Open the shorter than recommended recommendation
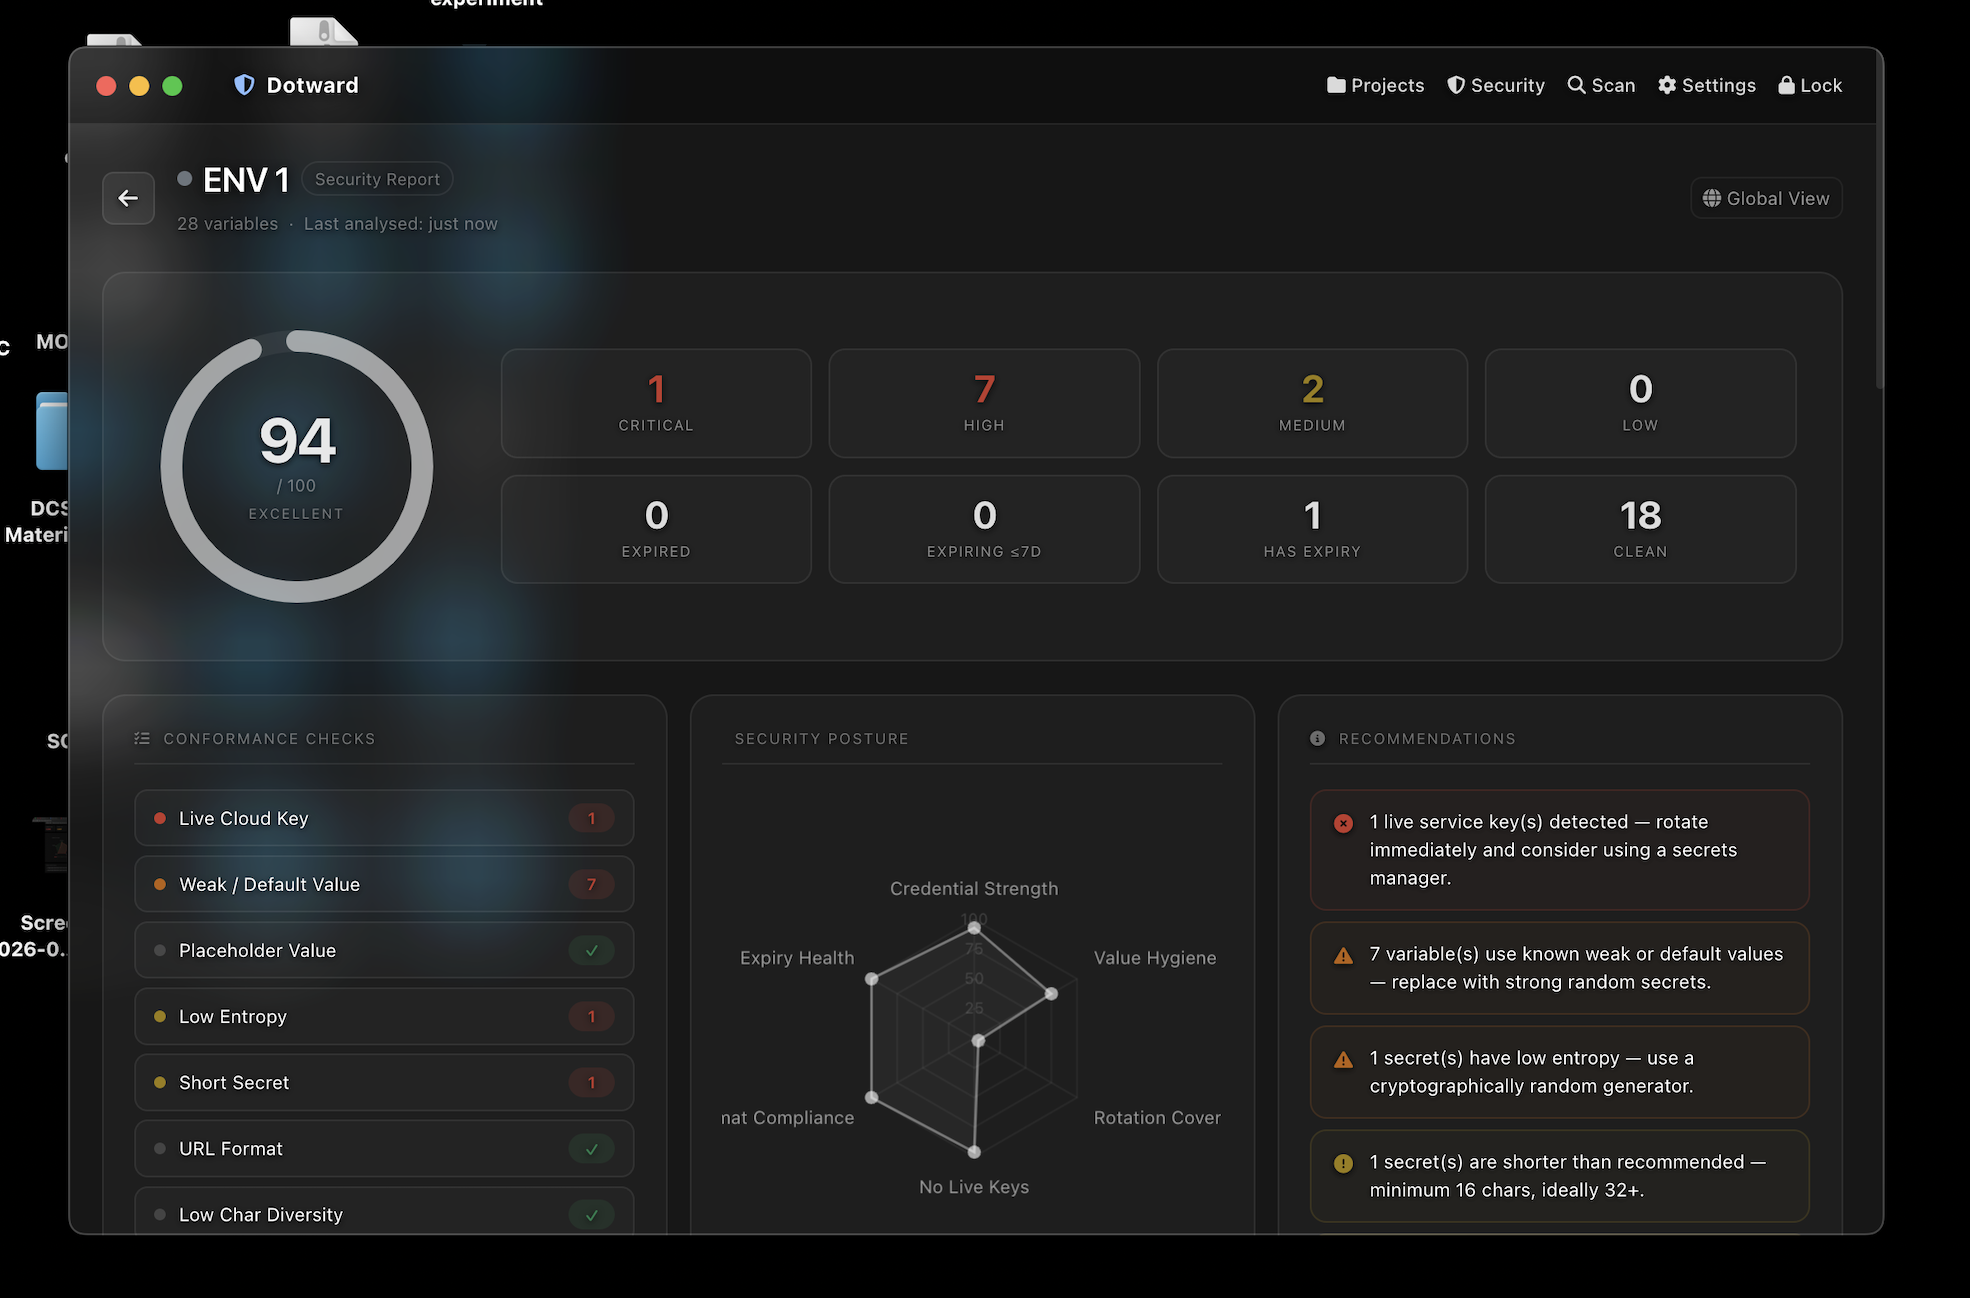Viewport: 1970px width, 1298px height. tap(1559, 1175)
